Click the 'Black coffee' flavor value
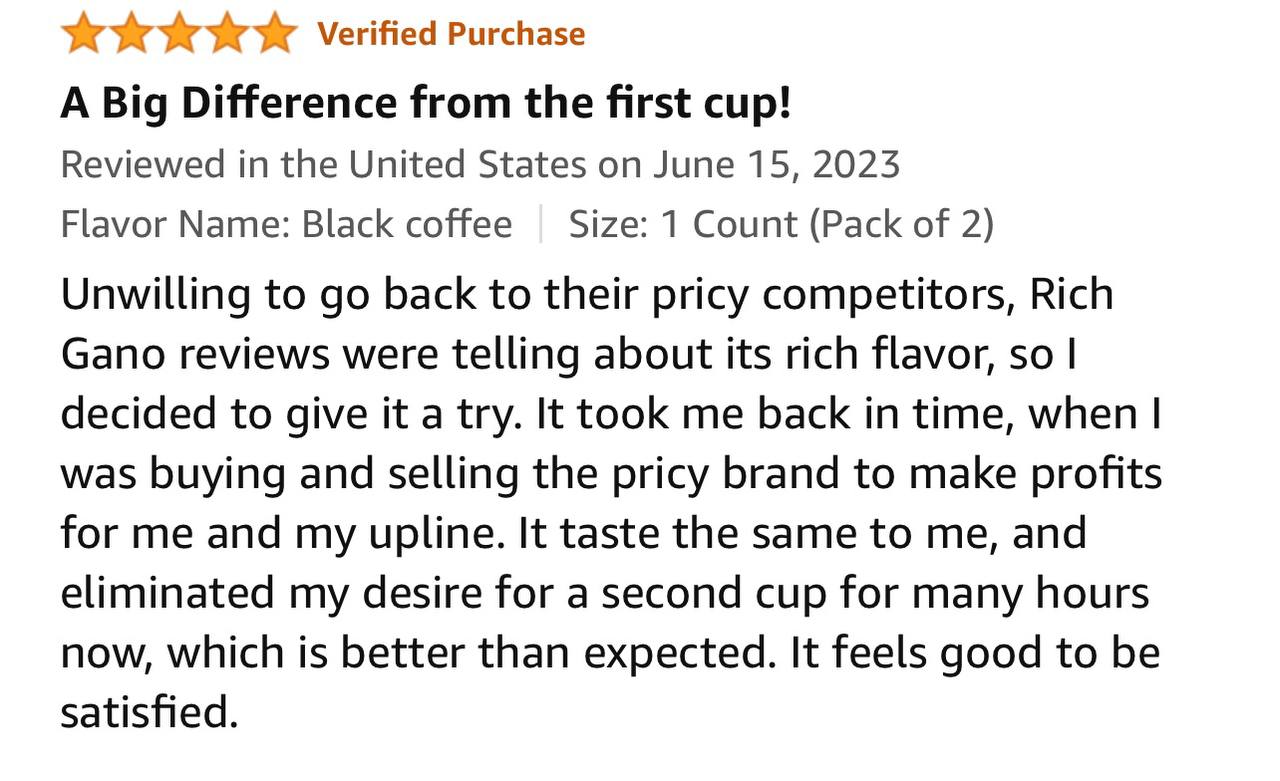This screenshot has height=781, width=1280. pos(407,224)
